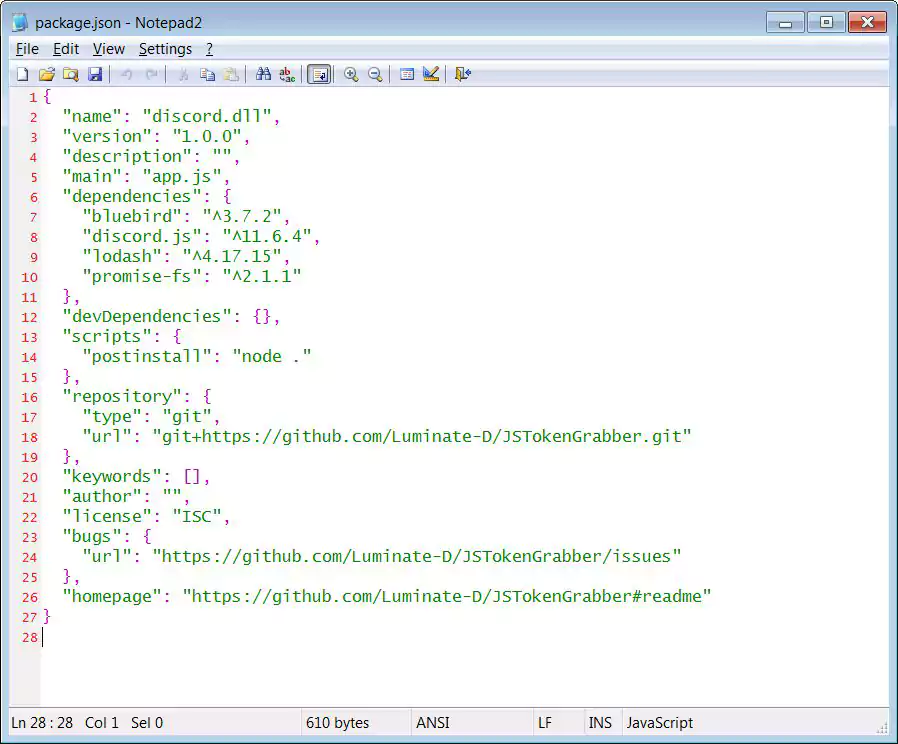Click the JavaScript scheme status field
This screenshot has width=898, height=744.
pyautogui.click(x=659, y=723)
